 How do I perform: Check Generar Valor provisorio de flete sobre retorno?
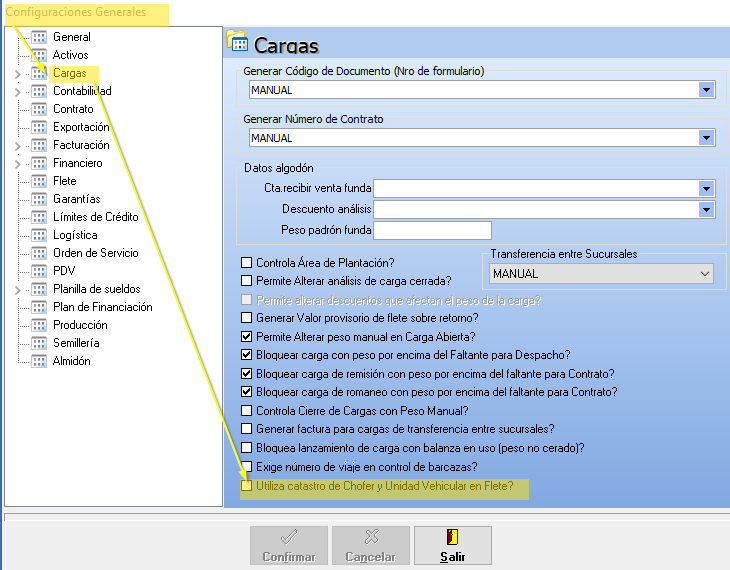246,318
